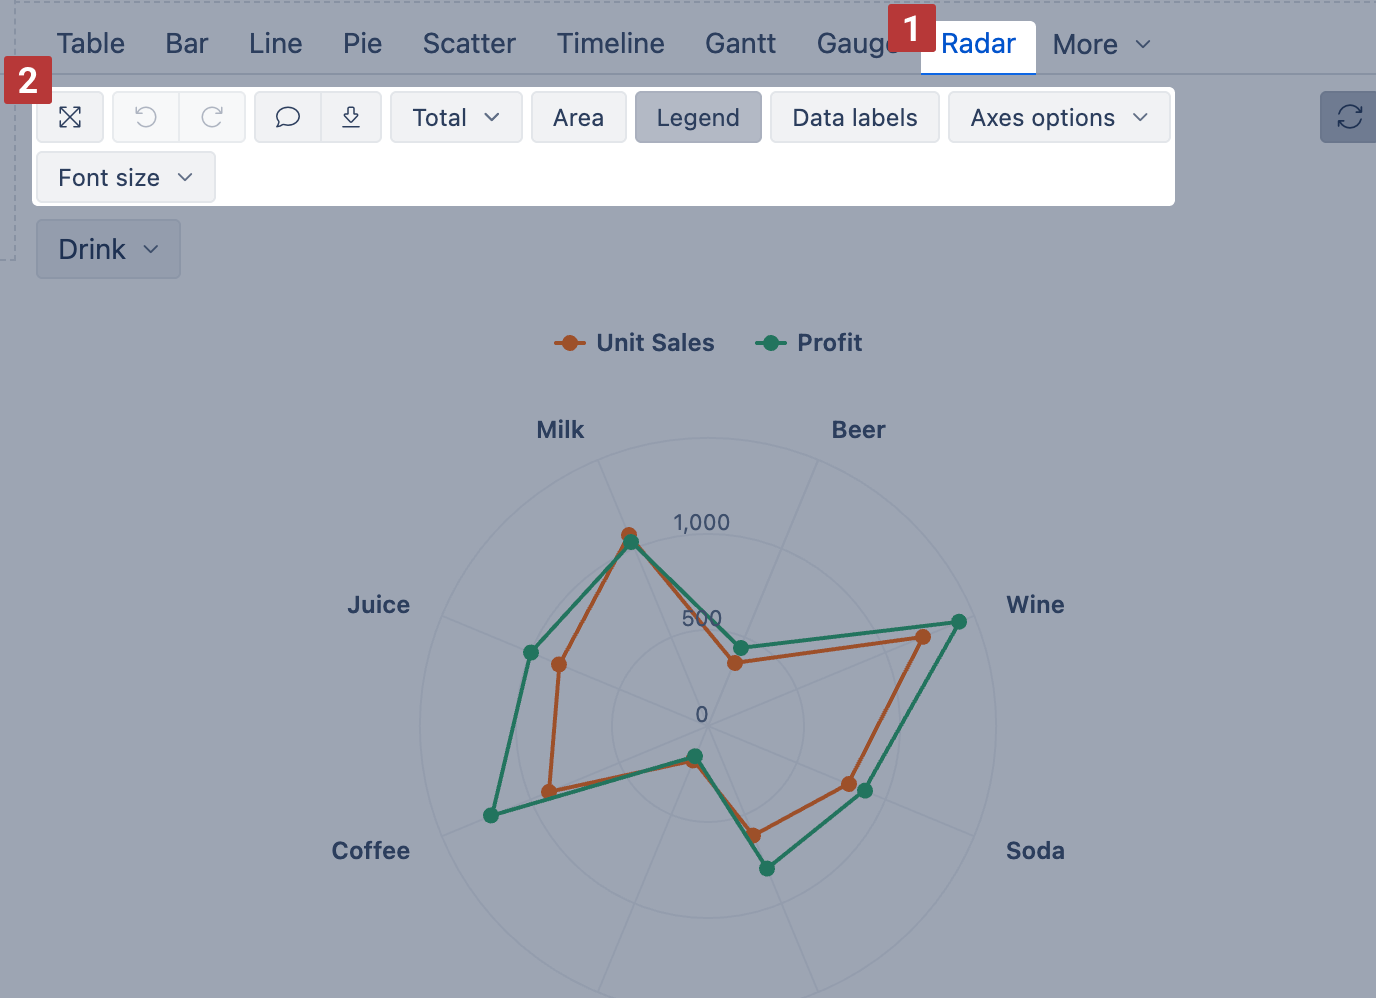
Task: Toggle Profit series in legend
Action: (x=809, y=343)
